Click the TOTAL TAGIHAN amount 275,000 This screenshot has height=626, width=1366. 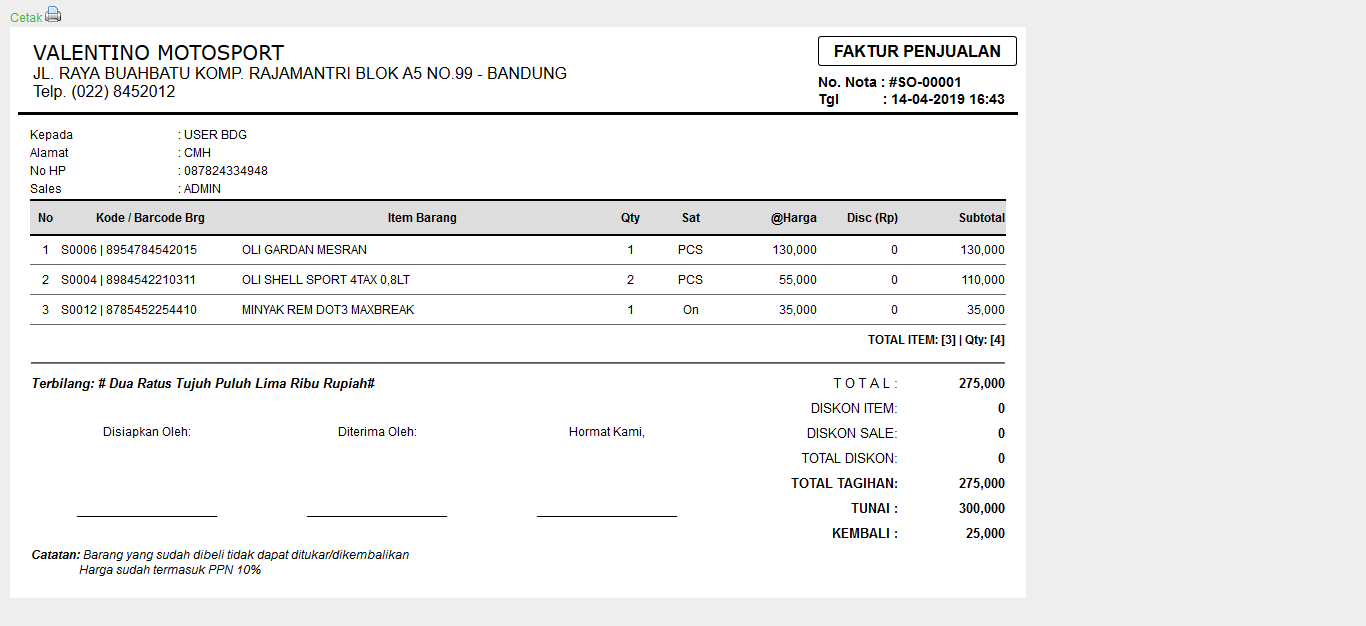coord(983,483)
